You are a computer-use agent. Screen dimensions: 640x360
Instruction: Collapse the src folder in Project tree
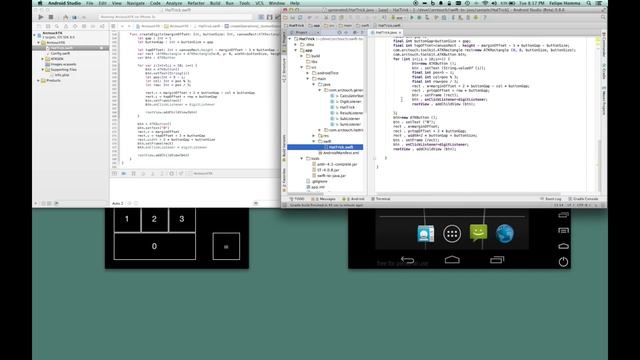(x=302, y=67)
